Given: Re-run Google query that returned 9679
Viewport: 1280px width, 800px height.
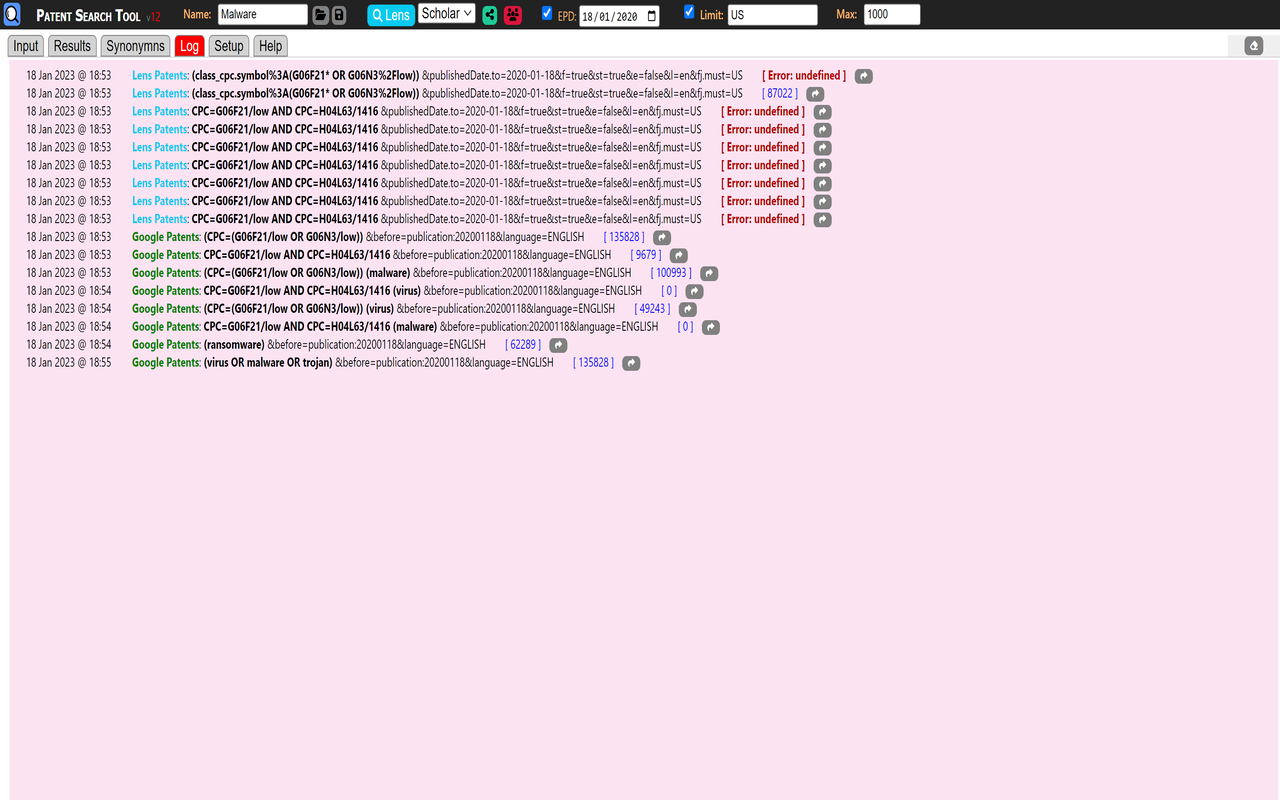Looking at the screenshot, I should pos(679,256).
